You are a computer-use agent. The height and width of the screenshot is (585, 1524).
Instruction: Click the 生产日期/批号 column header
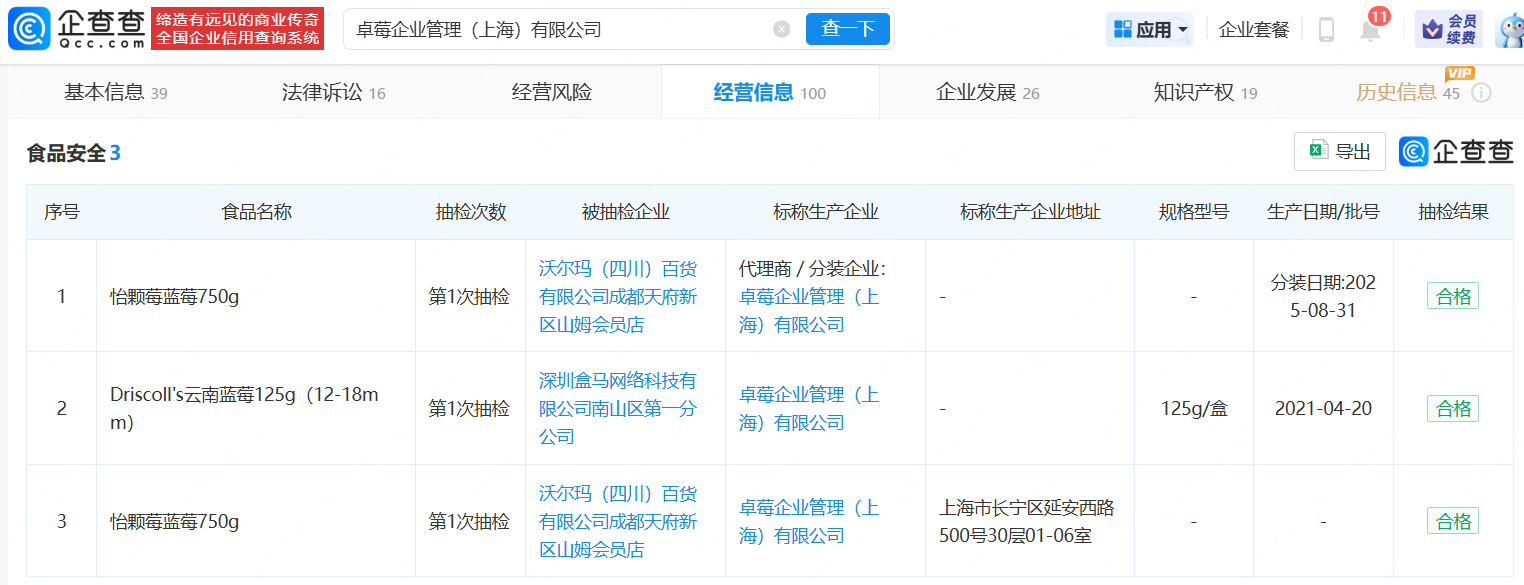tap(1323, 212)
